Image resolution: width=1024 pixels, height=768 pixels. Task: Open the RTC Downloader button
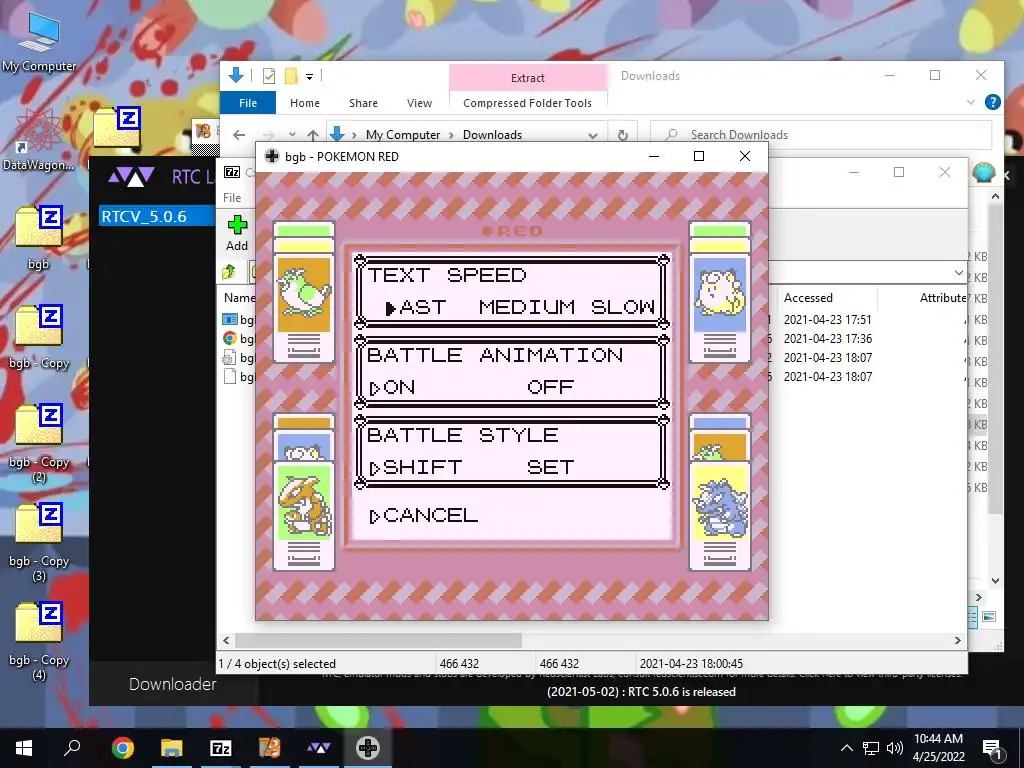click(x=172, y=684)
